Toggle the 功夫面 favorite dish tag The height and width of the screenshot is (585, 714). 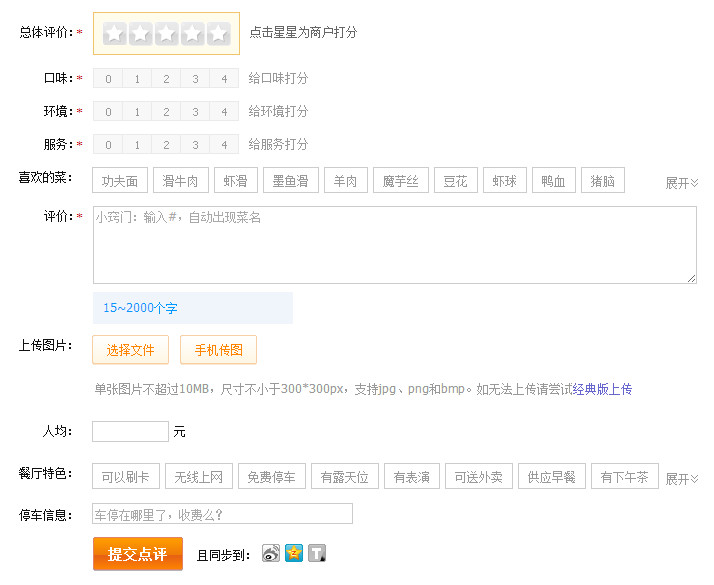tap(120, 181)
